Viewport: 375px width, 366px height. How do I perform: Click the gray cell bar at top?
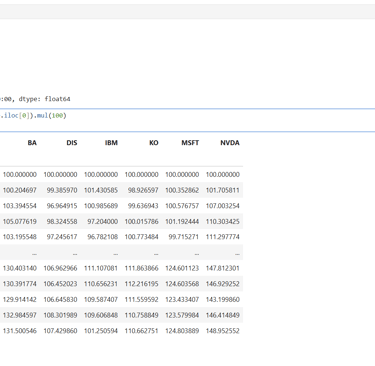click(187, 11)
